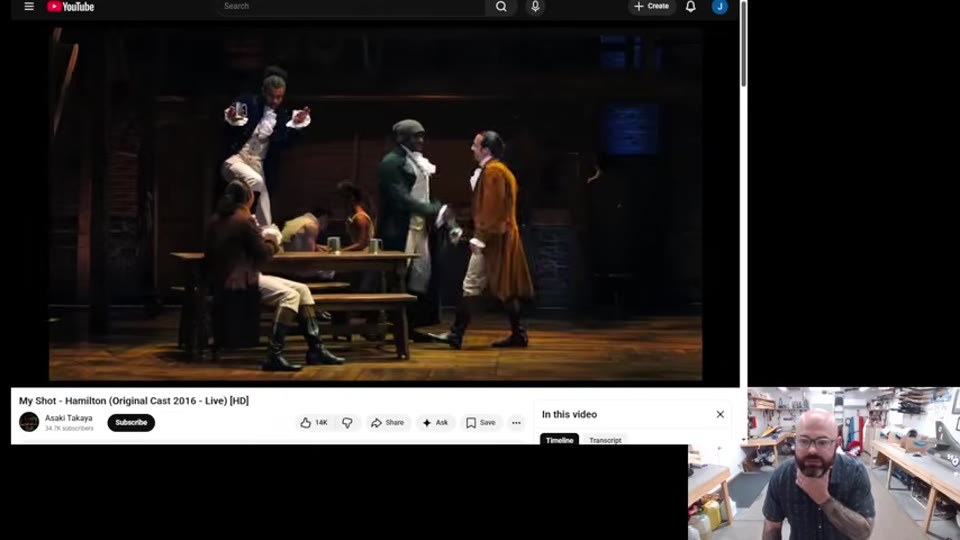
Task: Open the YouTube hamburger guide menu
Action: click(29, 6)
